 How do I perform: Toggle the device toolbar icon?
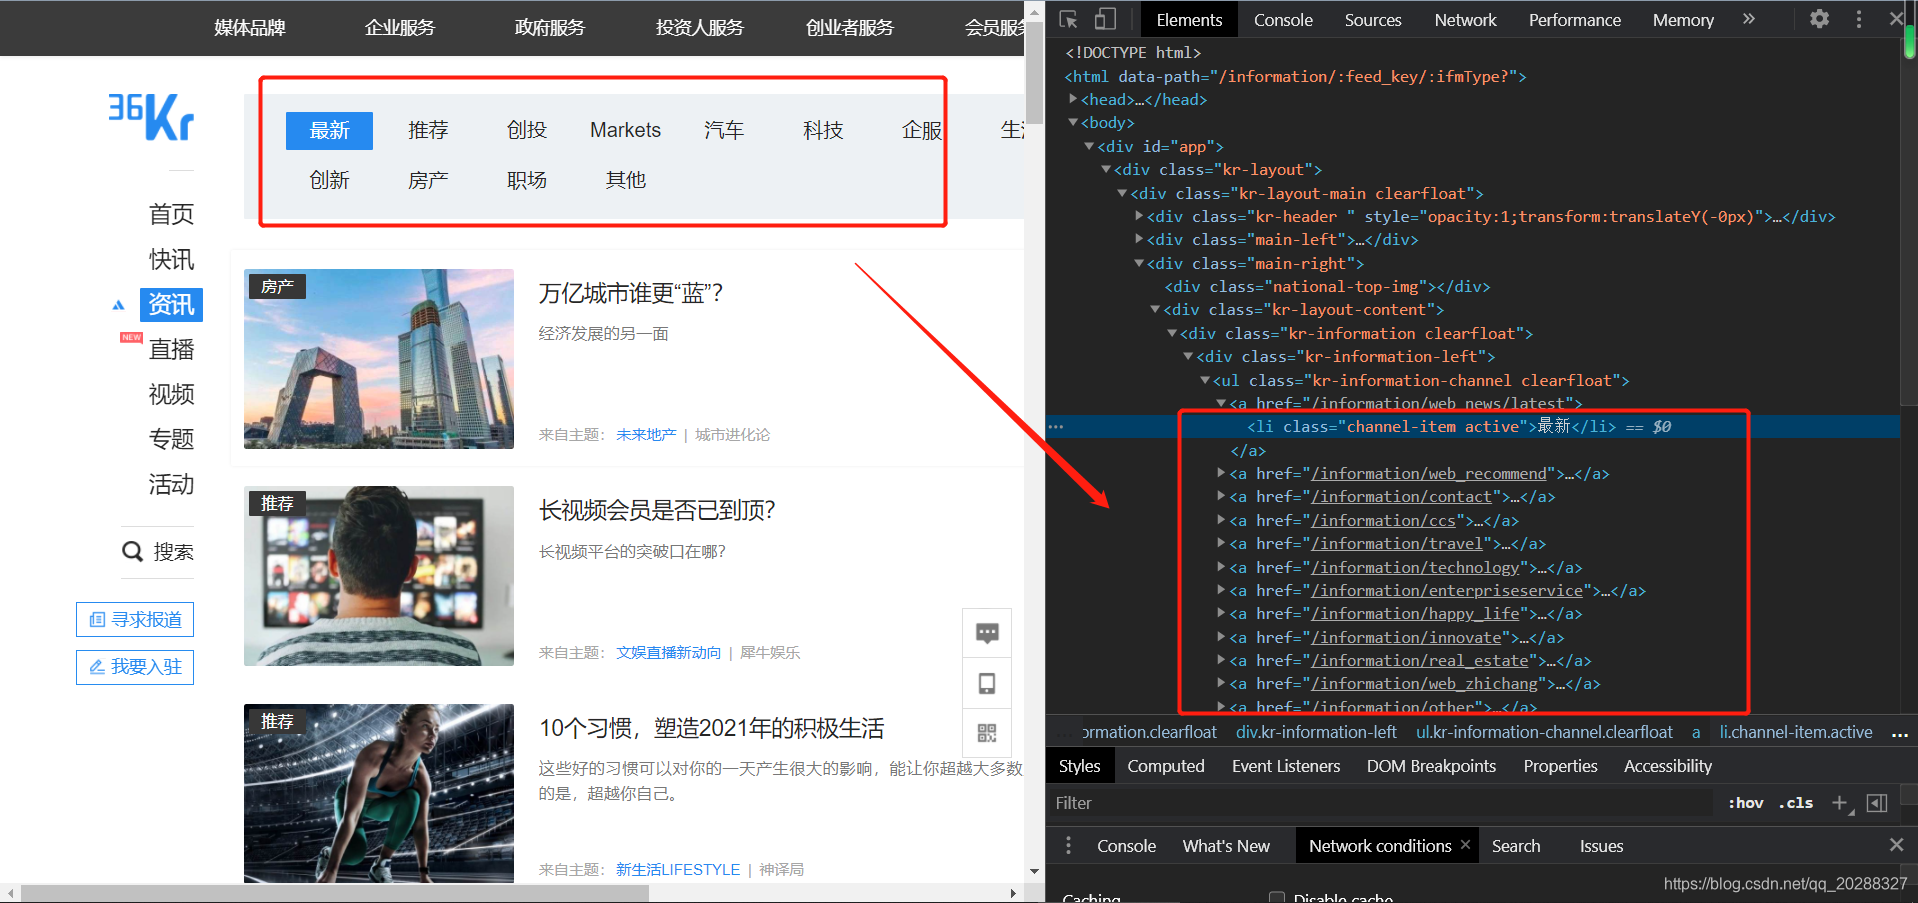[x=1105, y=19]
